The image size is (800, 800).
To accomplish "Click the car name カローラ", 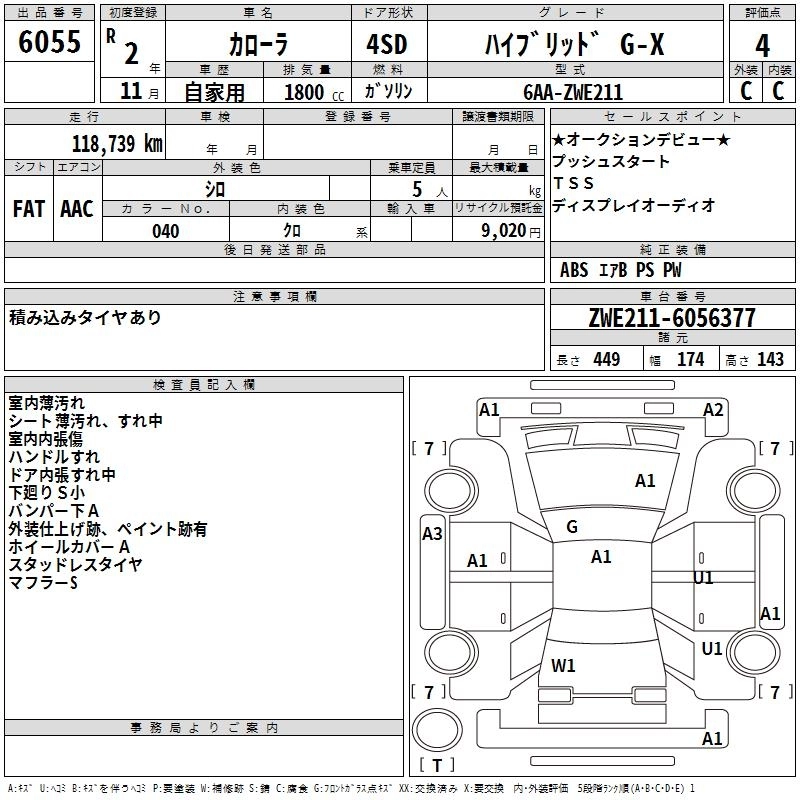I will (x=257, y=45).
